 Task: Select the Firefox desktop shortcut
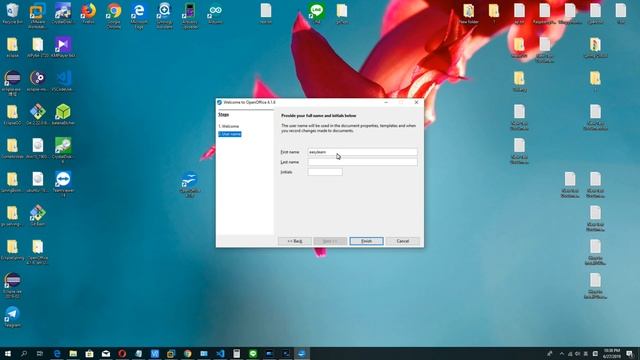[88, 13]
